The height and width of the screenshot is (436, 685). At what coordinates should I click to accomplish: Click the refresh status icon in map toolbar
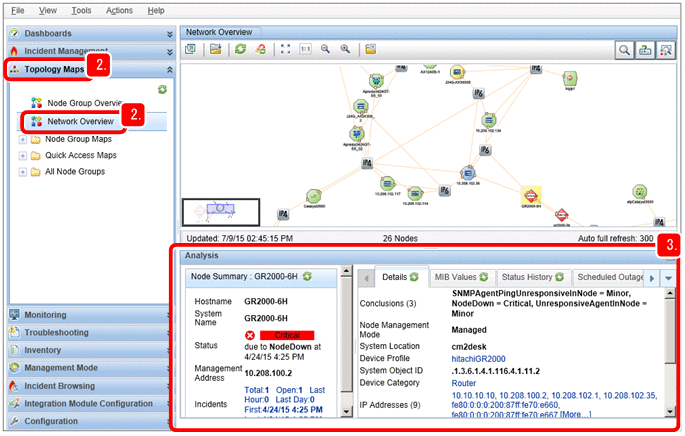pos(261,49)
